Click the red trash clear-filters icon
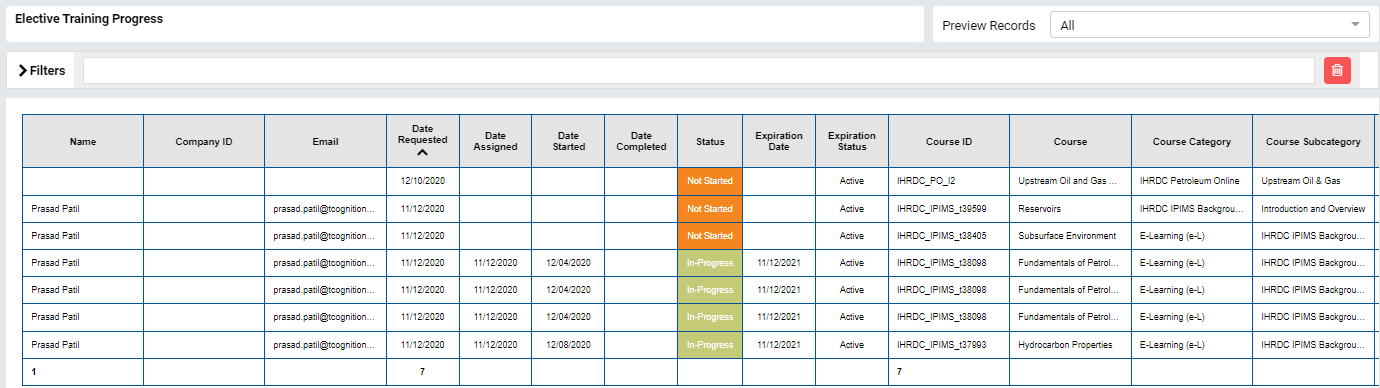Image resolution: width=1380 pixels, height=388 pixels. coord(1337,70)
